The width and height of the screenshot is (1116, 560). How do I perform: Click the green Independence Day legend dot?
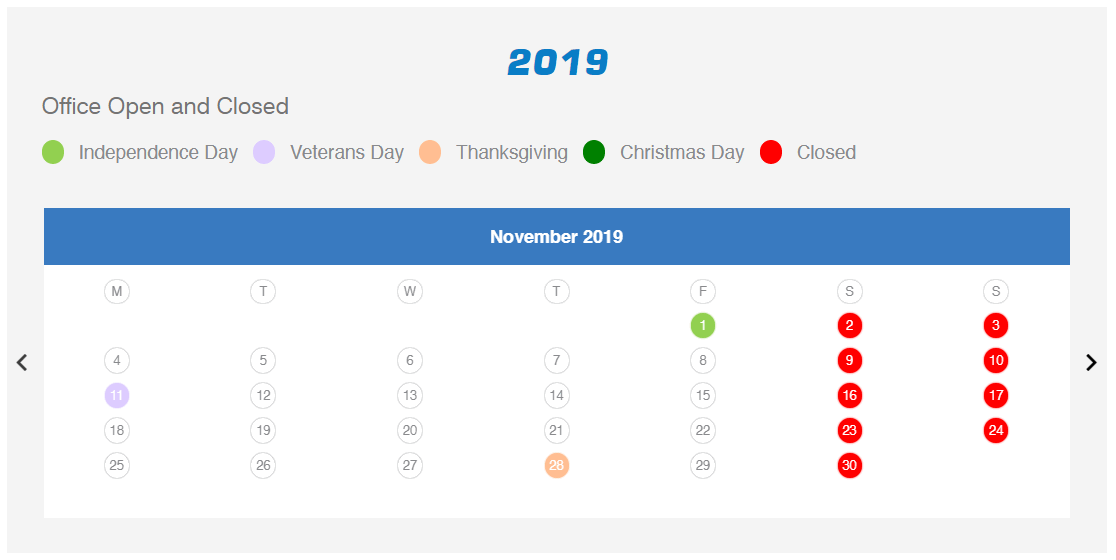click(53, 152)
